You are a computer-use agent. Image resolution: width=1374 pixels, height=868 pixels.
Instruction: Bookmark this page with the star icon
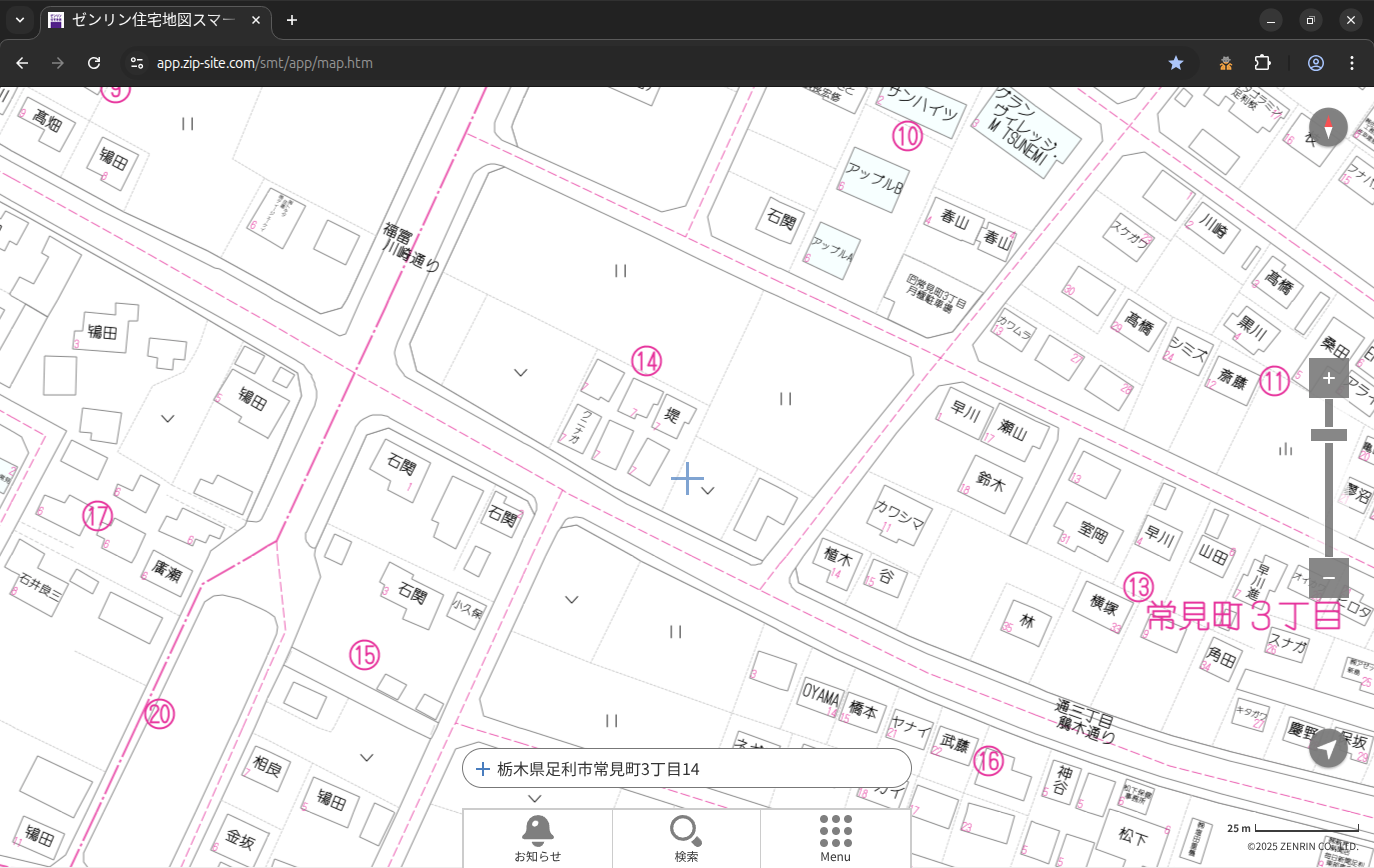pos(1176,63)
